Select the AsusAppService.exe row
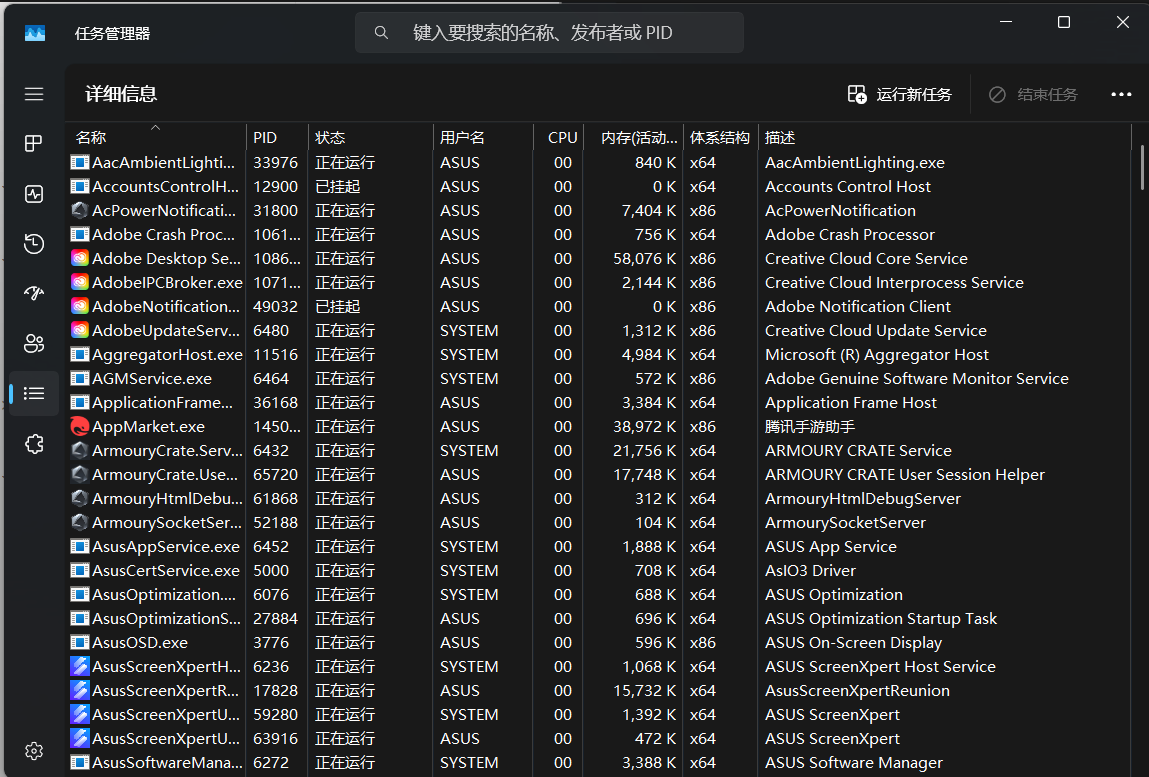The width and height of the screenshot is (1149, 777). point(599,546)
